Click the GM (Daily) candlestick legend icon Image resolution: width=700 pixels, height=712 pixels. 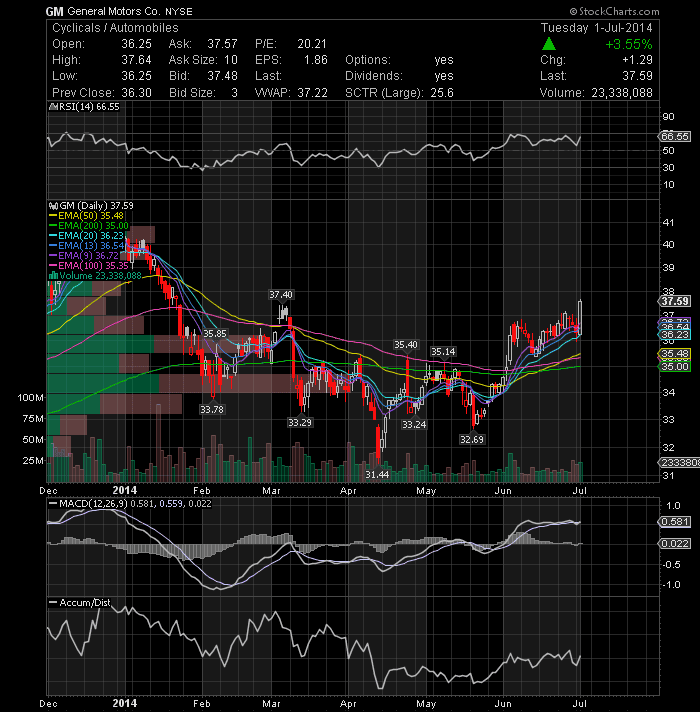[54, 206]
